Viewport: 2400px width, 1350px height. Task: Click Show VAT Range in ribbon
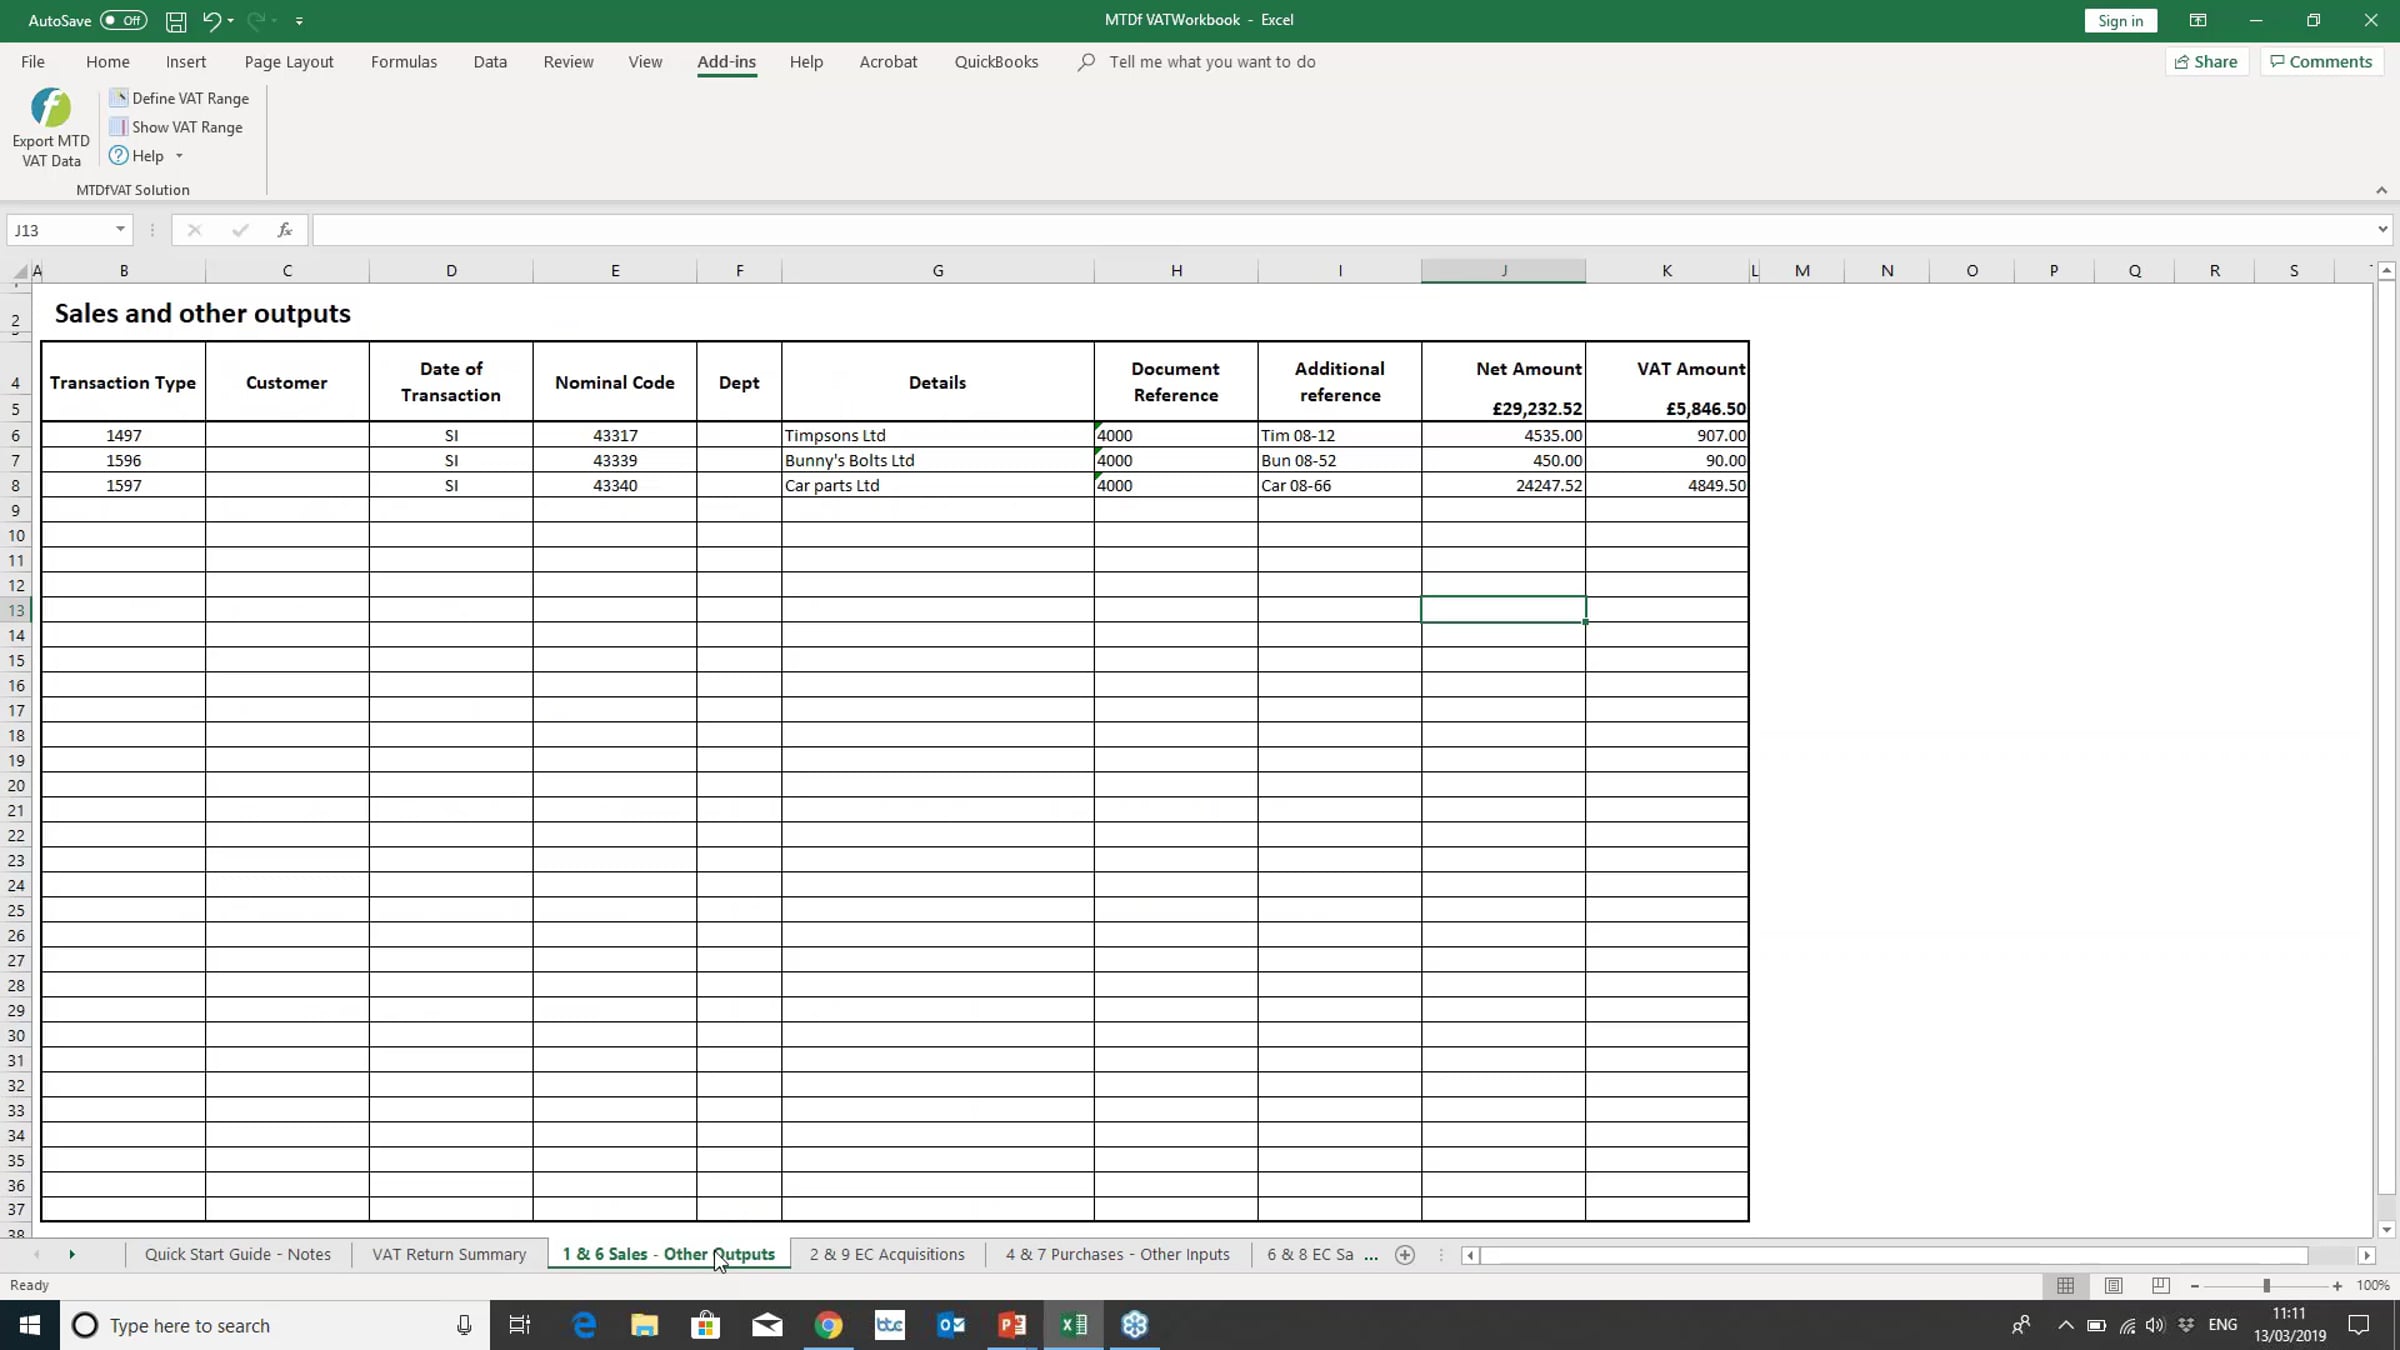pos(186,127)
